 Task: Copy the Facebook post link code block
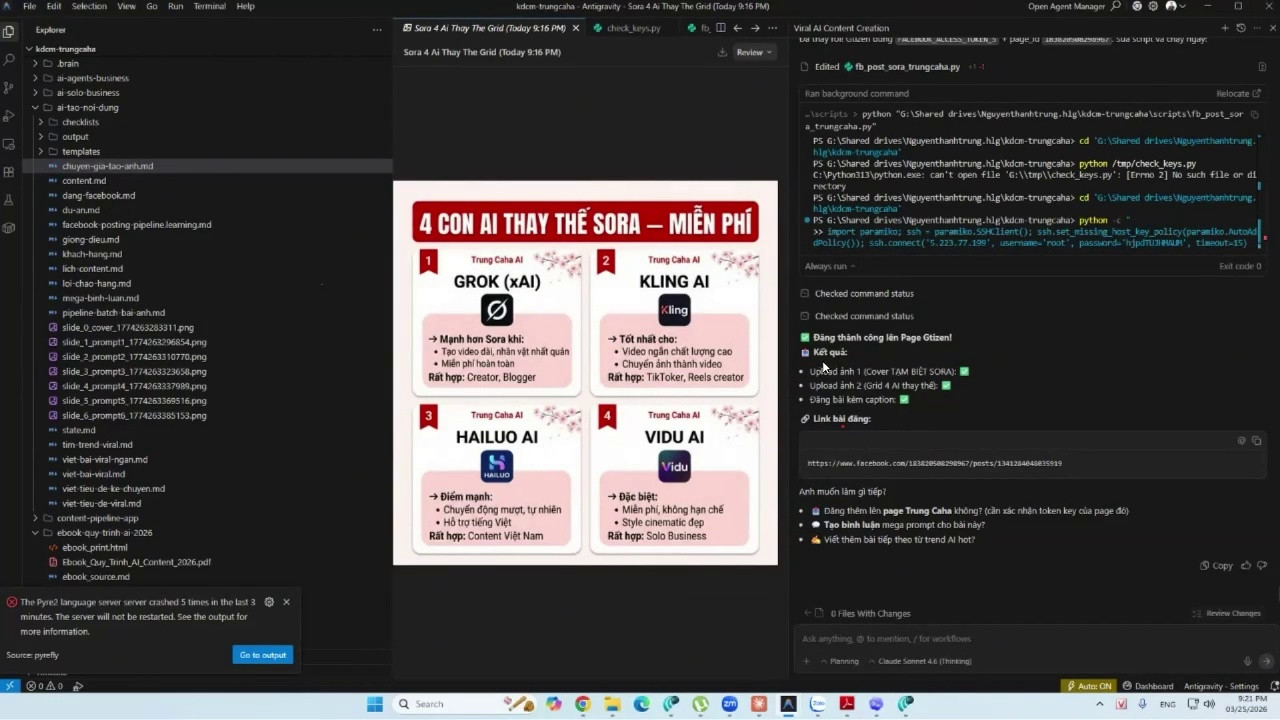coord(1257,440)
